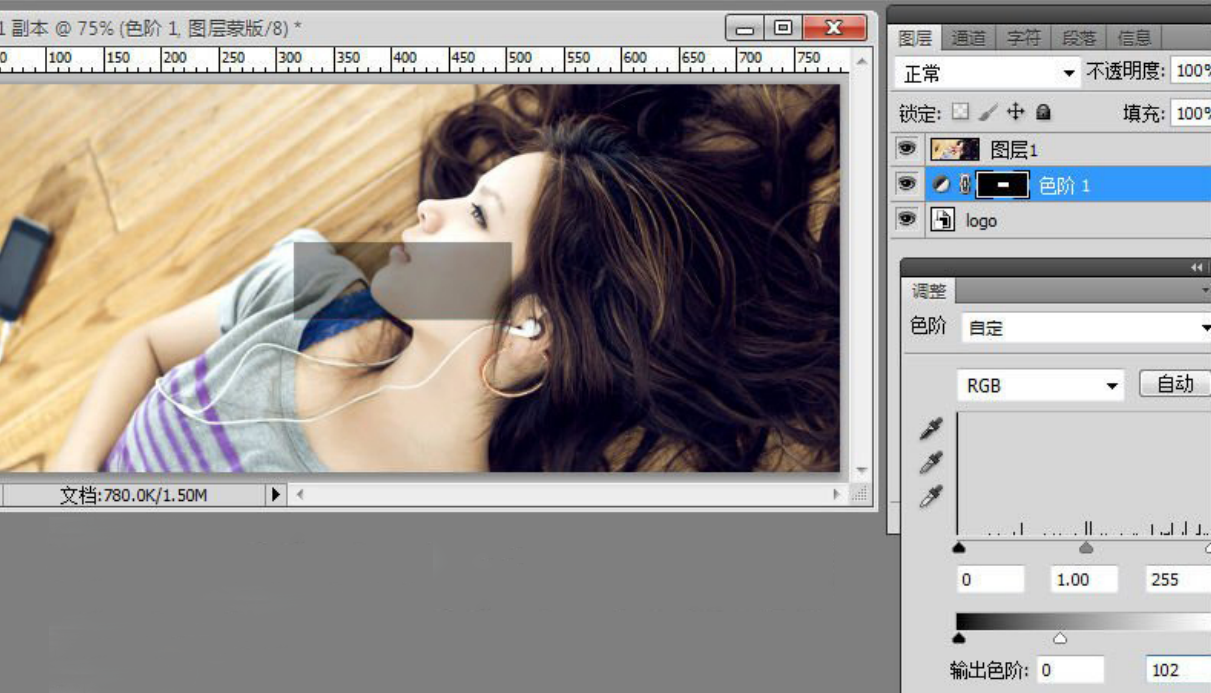Hide the logo layer
The image size is (1211, 693).
coord(907,220)
